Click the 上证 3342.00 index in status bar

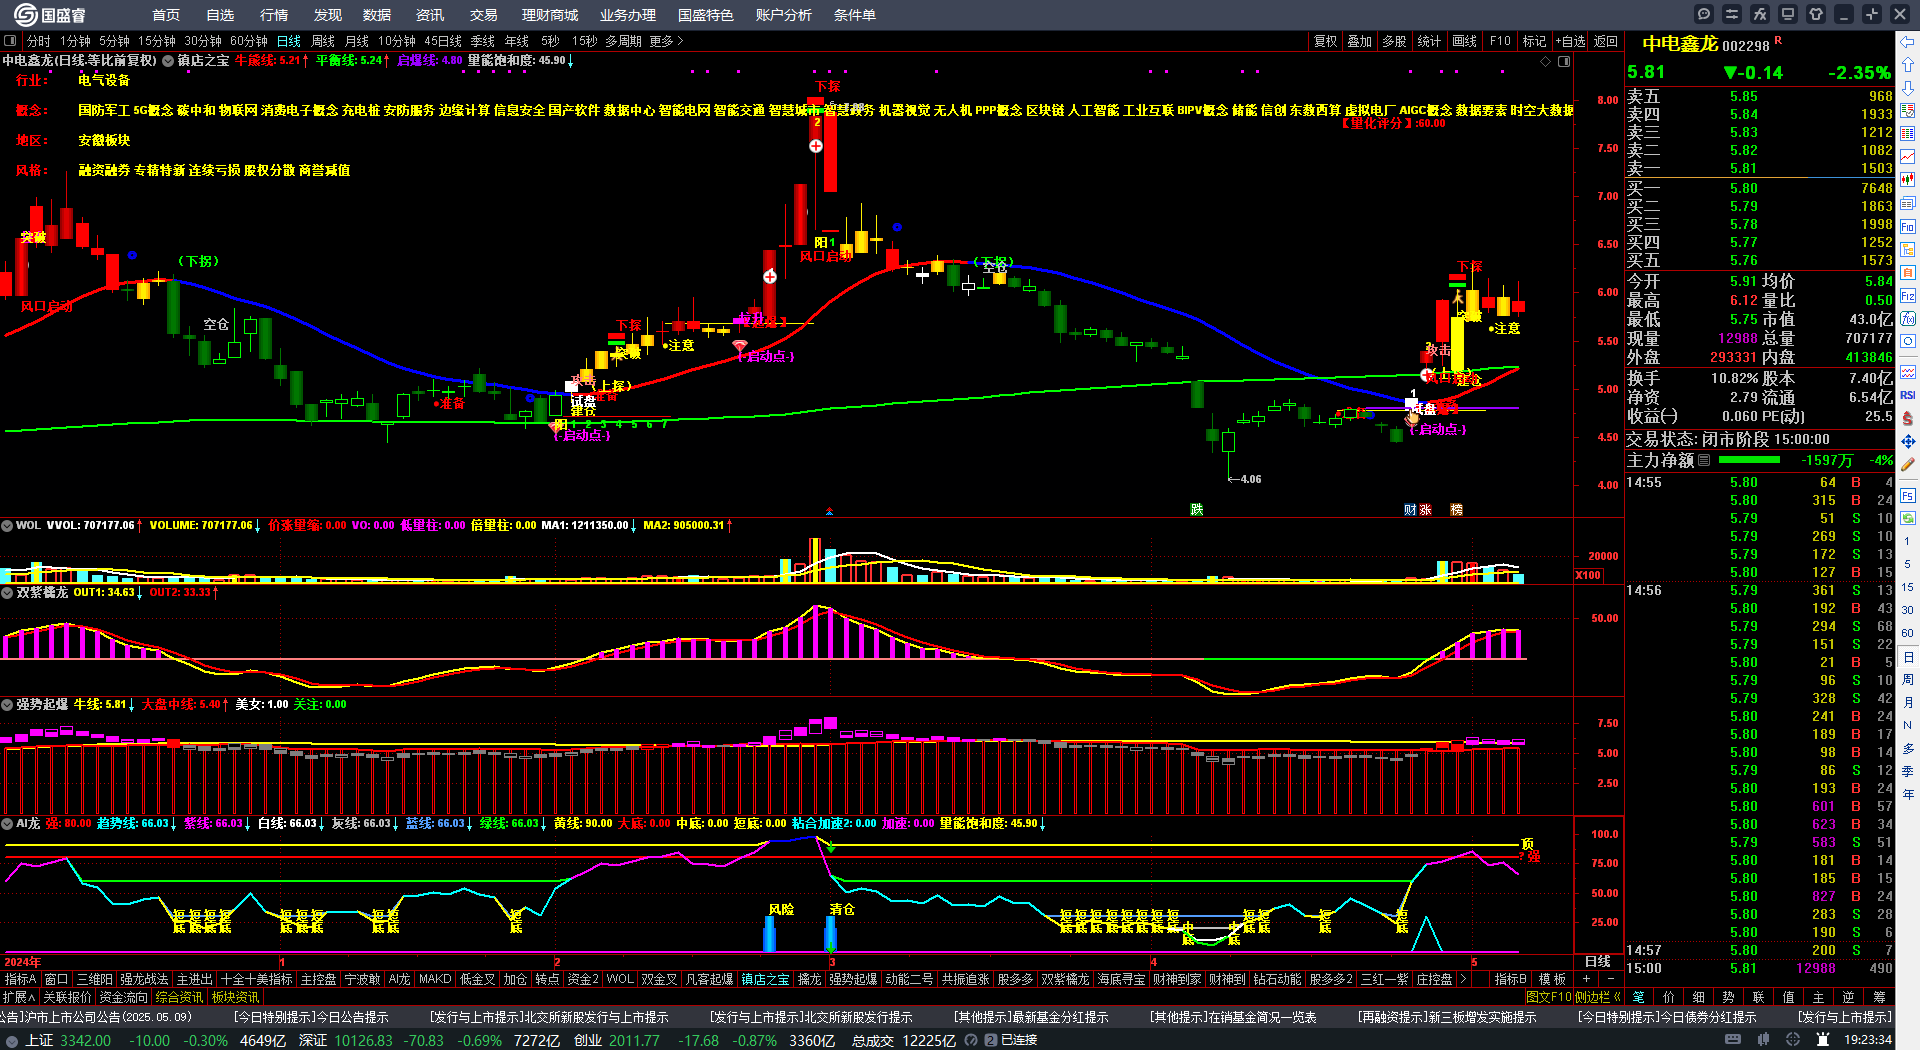coord(68,1040)
